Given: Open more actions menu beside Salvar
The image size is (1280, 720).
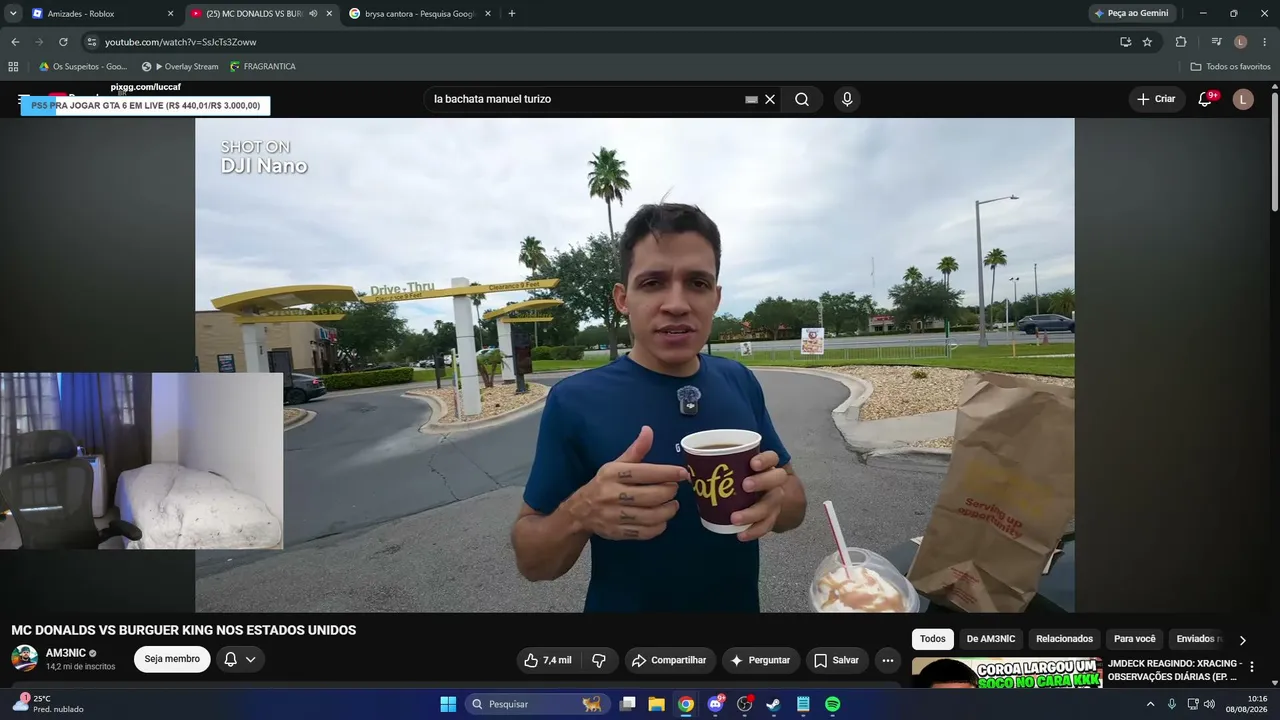Looking at the screenshot, I should (x=887, y=660).
